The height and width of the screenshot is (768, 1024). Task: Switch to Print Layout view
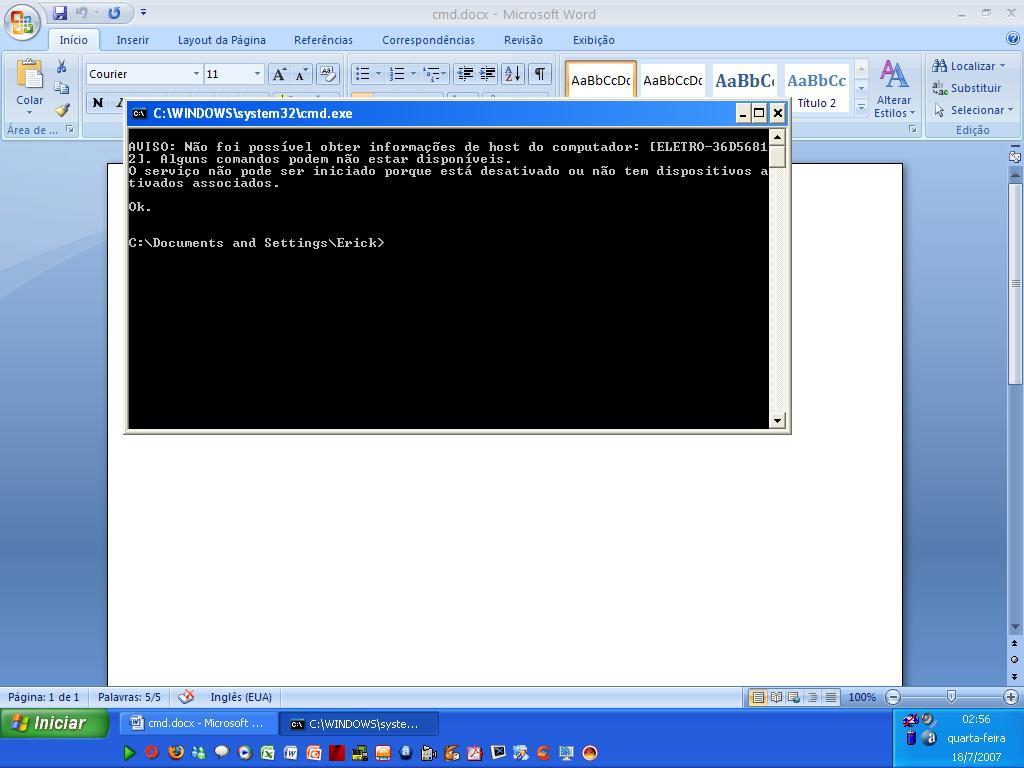click(x=758, y=697)
